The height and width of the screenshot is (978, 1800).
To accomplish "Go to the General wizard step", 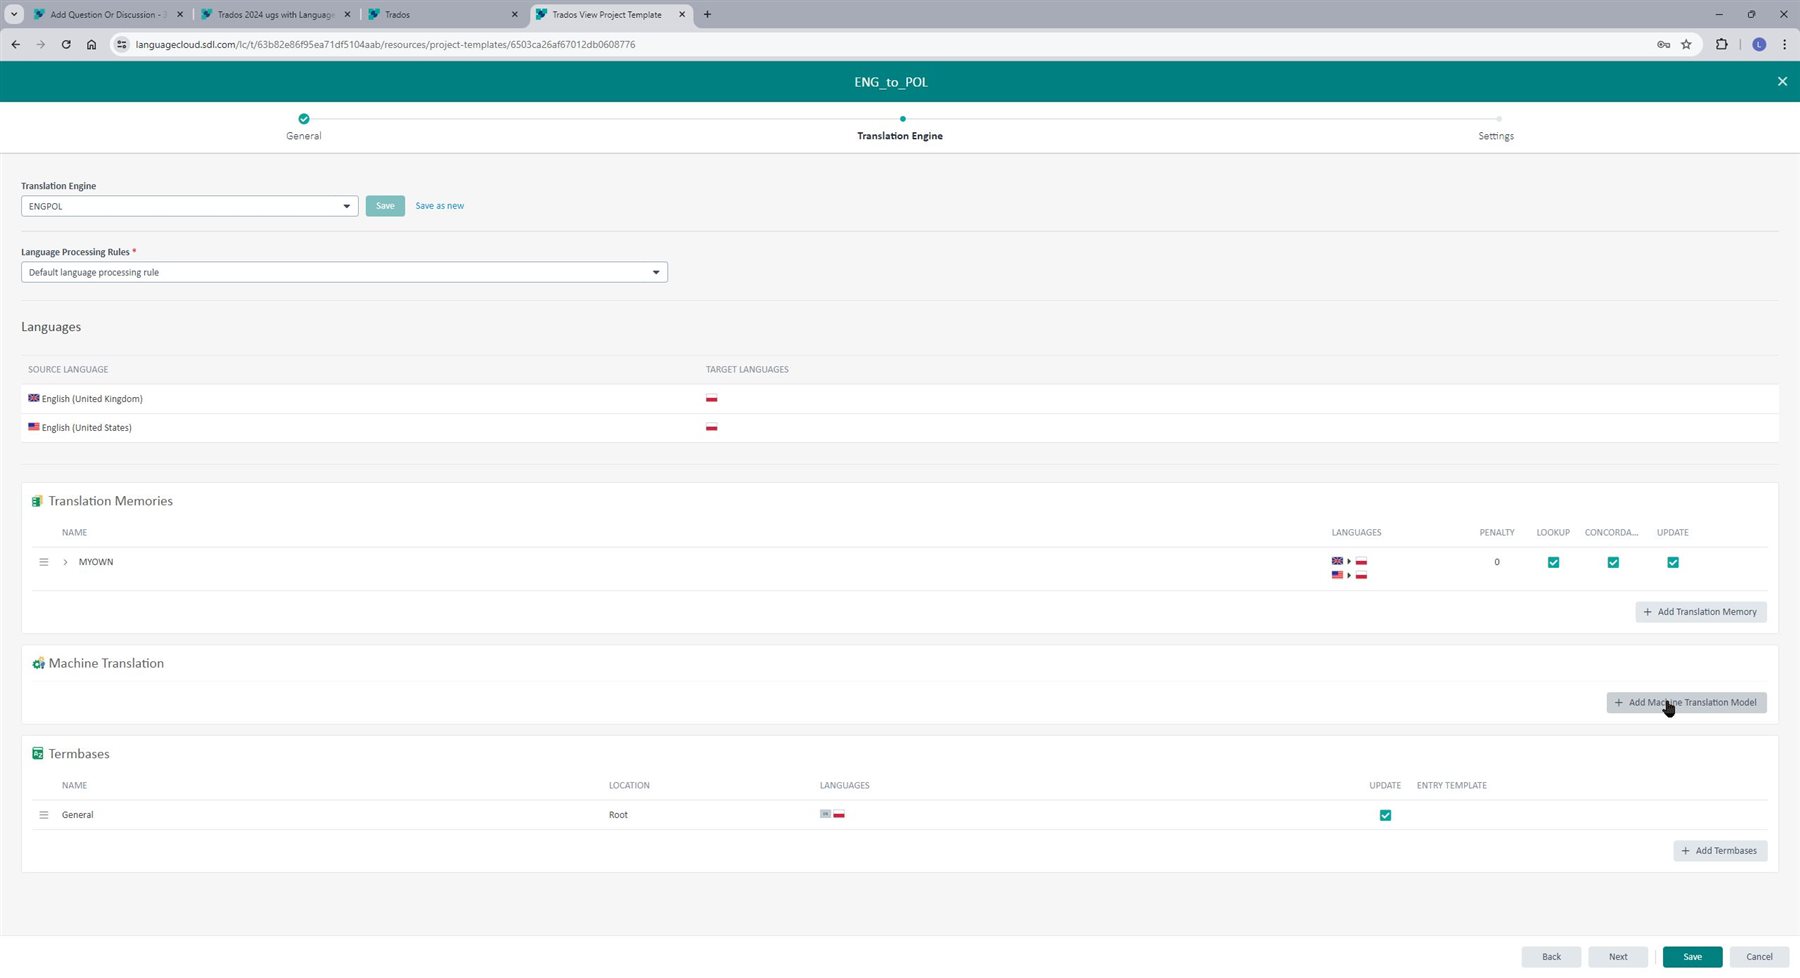I will pos(303,127).
